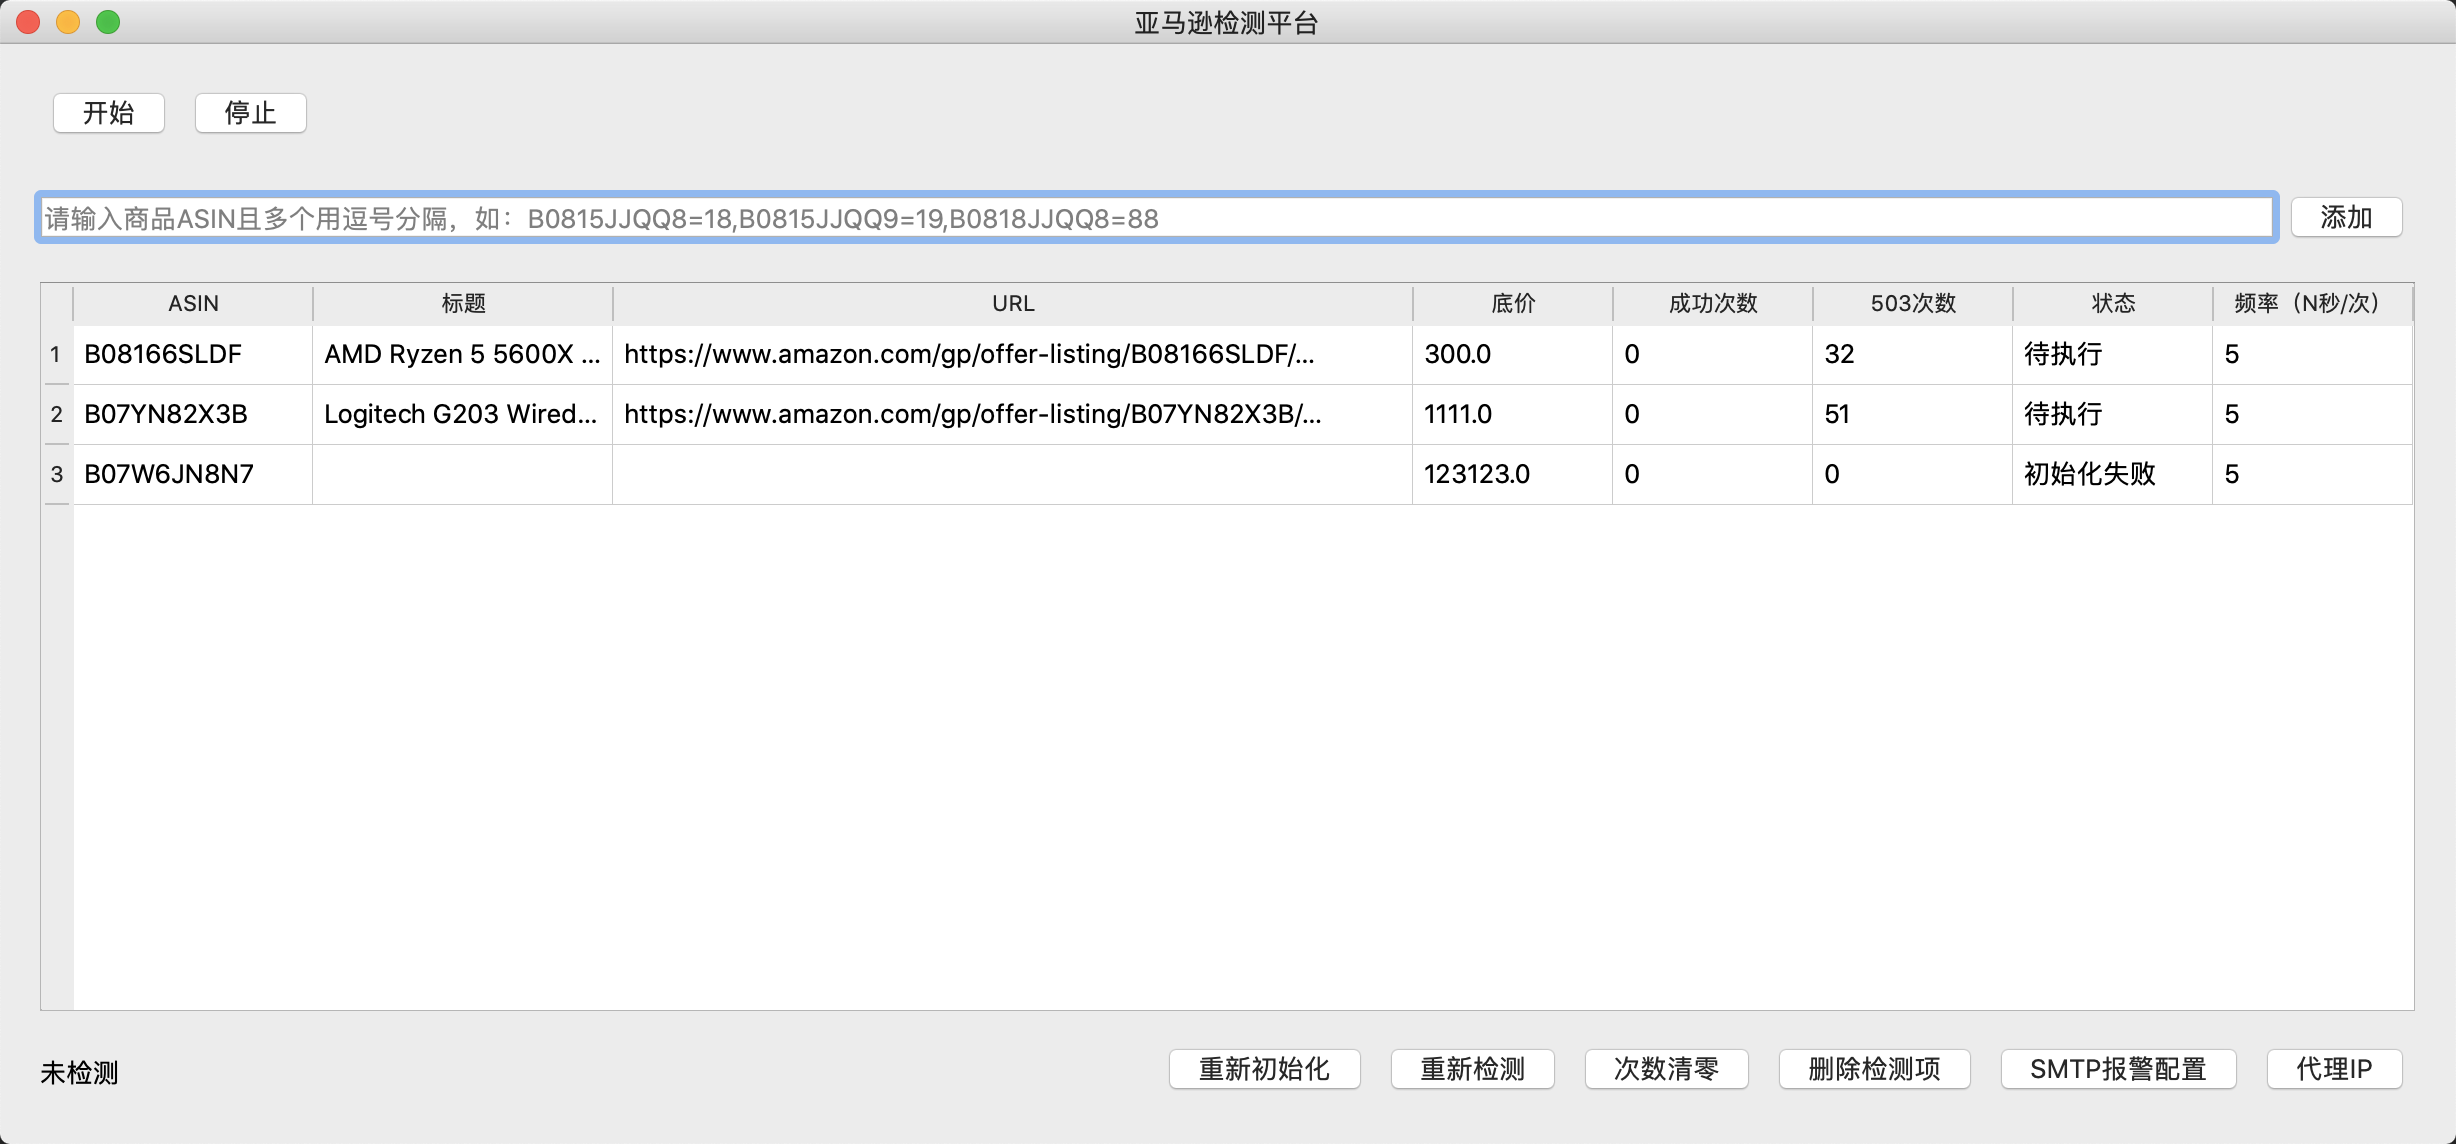Click the 次数清零 button
2456x1144 pixels.
click(x=1666, y=1069)
